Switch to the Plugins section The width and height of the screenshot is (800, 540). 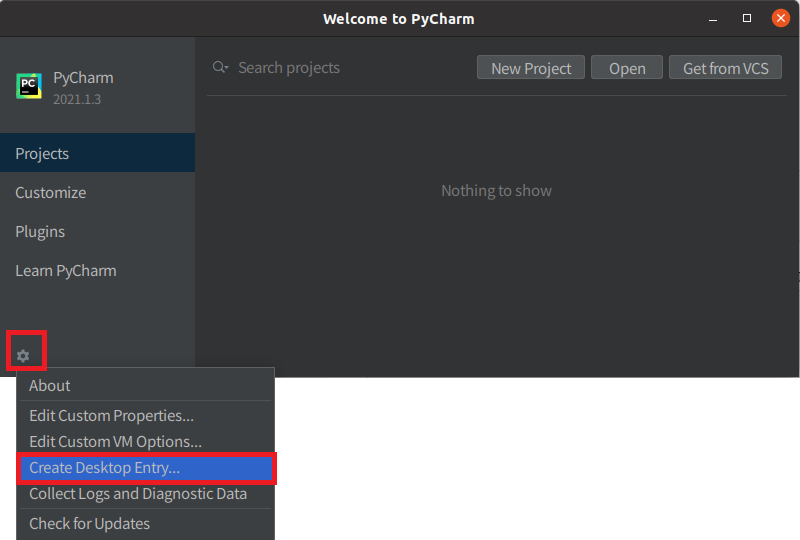coord(97,231)
